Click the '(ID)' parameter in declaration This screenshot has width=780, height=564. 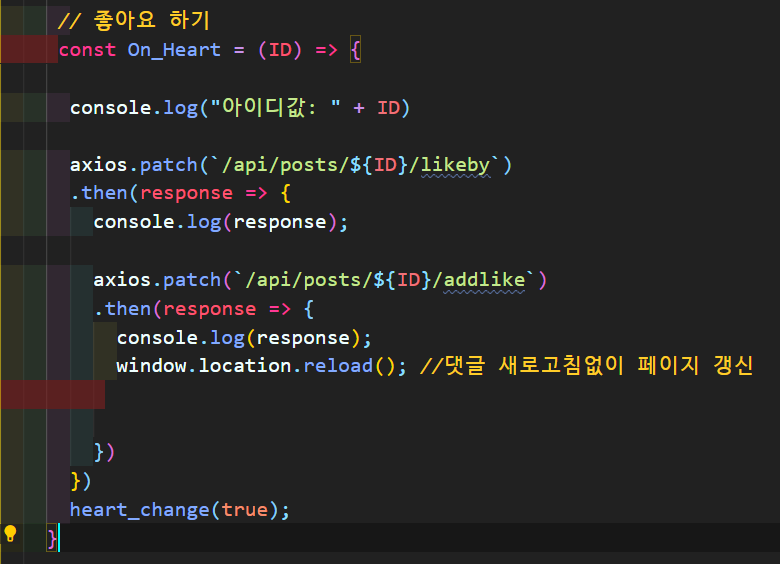280,50
